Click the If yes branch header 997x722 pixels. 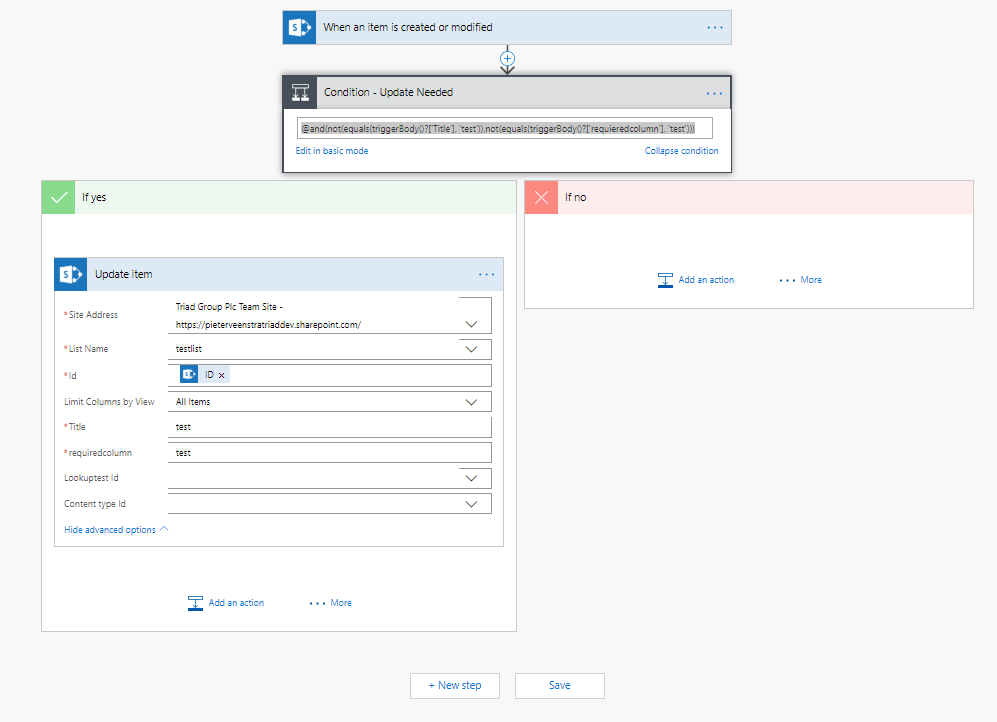(278, 197)
